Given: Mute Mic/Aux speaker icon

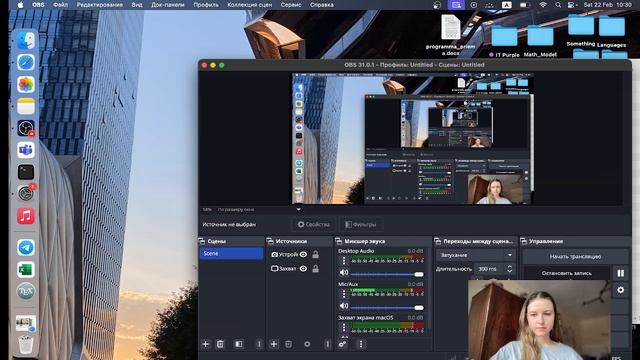Looking at the screenshot, I should pos(344,306).
